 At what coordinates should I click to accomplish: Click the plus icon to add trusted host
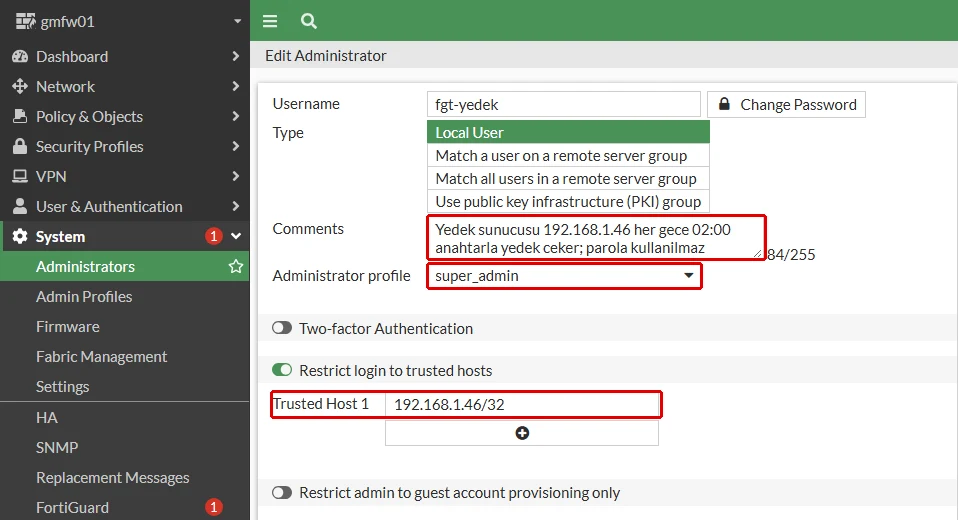522,433
